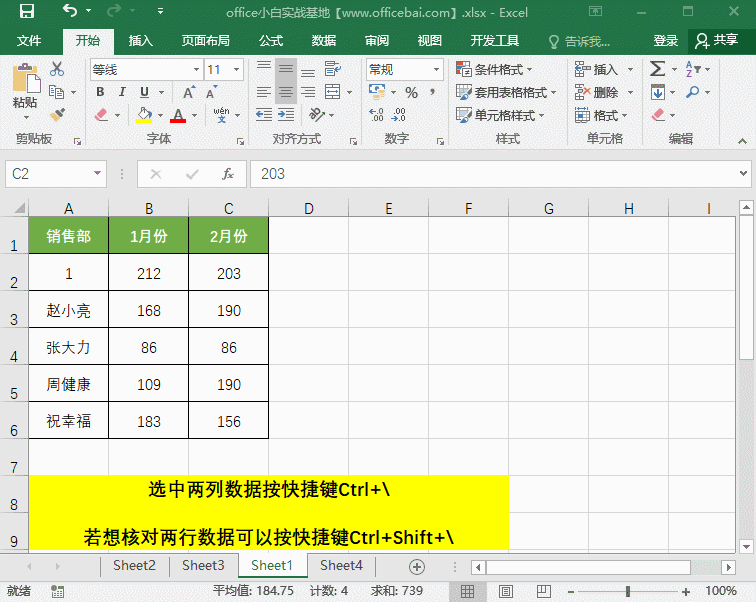Open the Sheet4 worksheet tab
Viewport: 756px width, 602px height.
[x=341, y=565]
